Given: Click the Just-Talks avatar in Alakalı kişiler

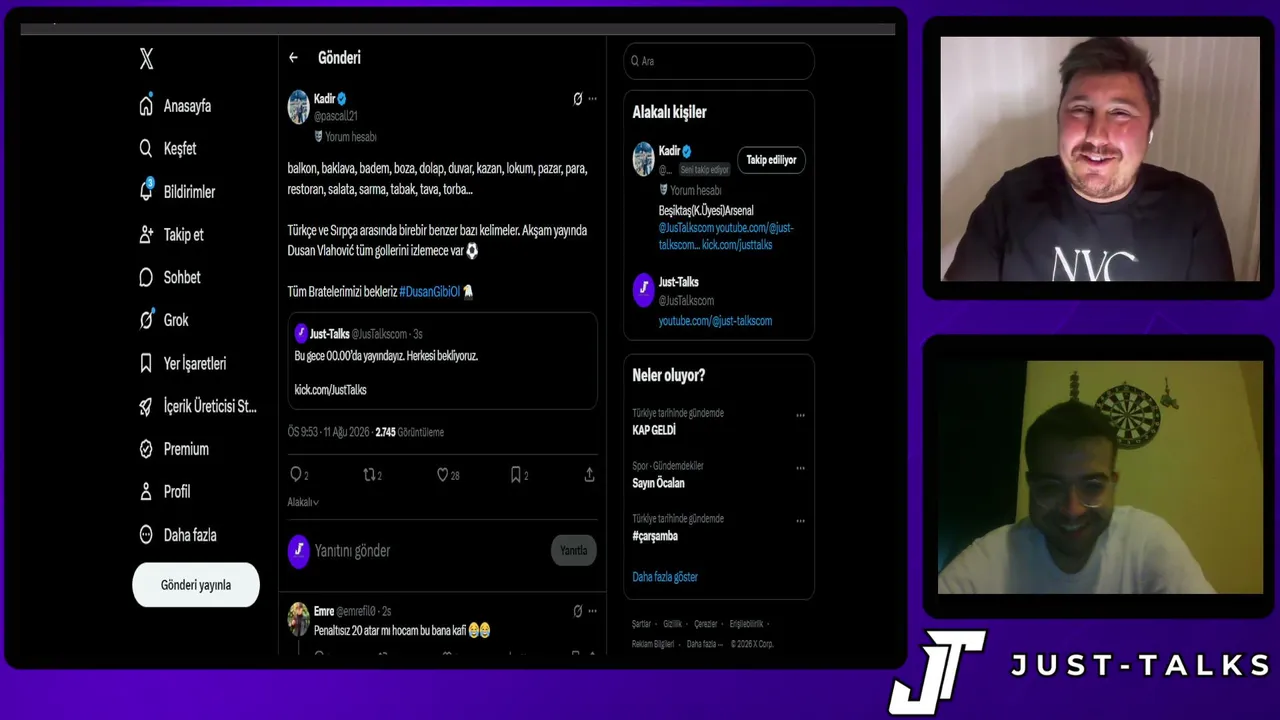Looking at the screenshot, I should 643,290.
